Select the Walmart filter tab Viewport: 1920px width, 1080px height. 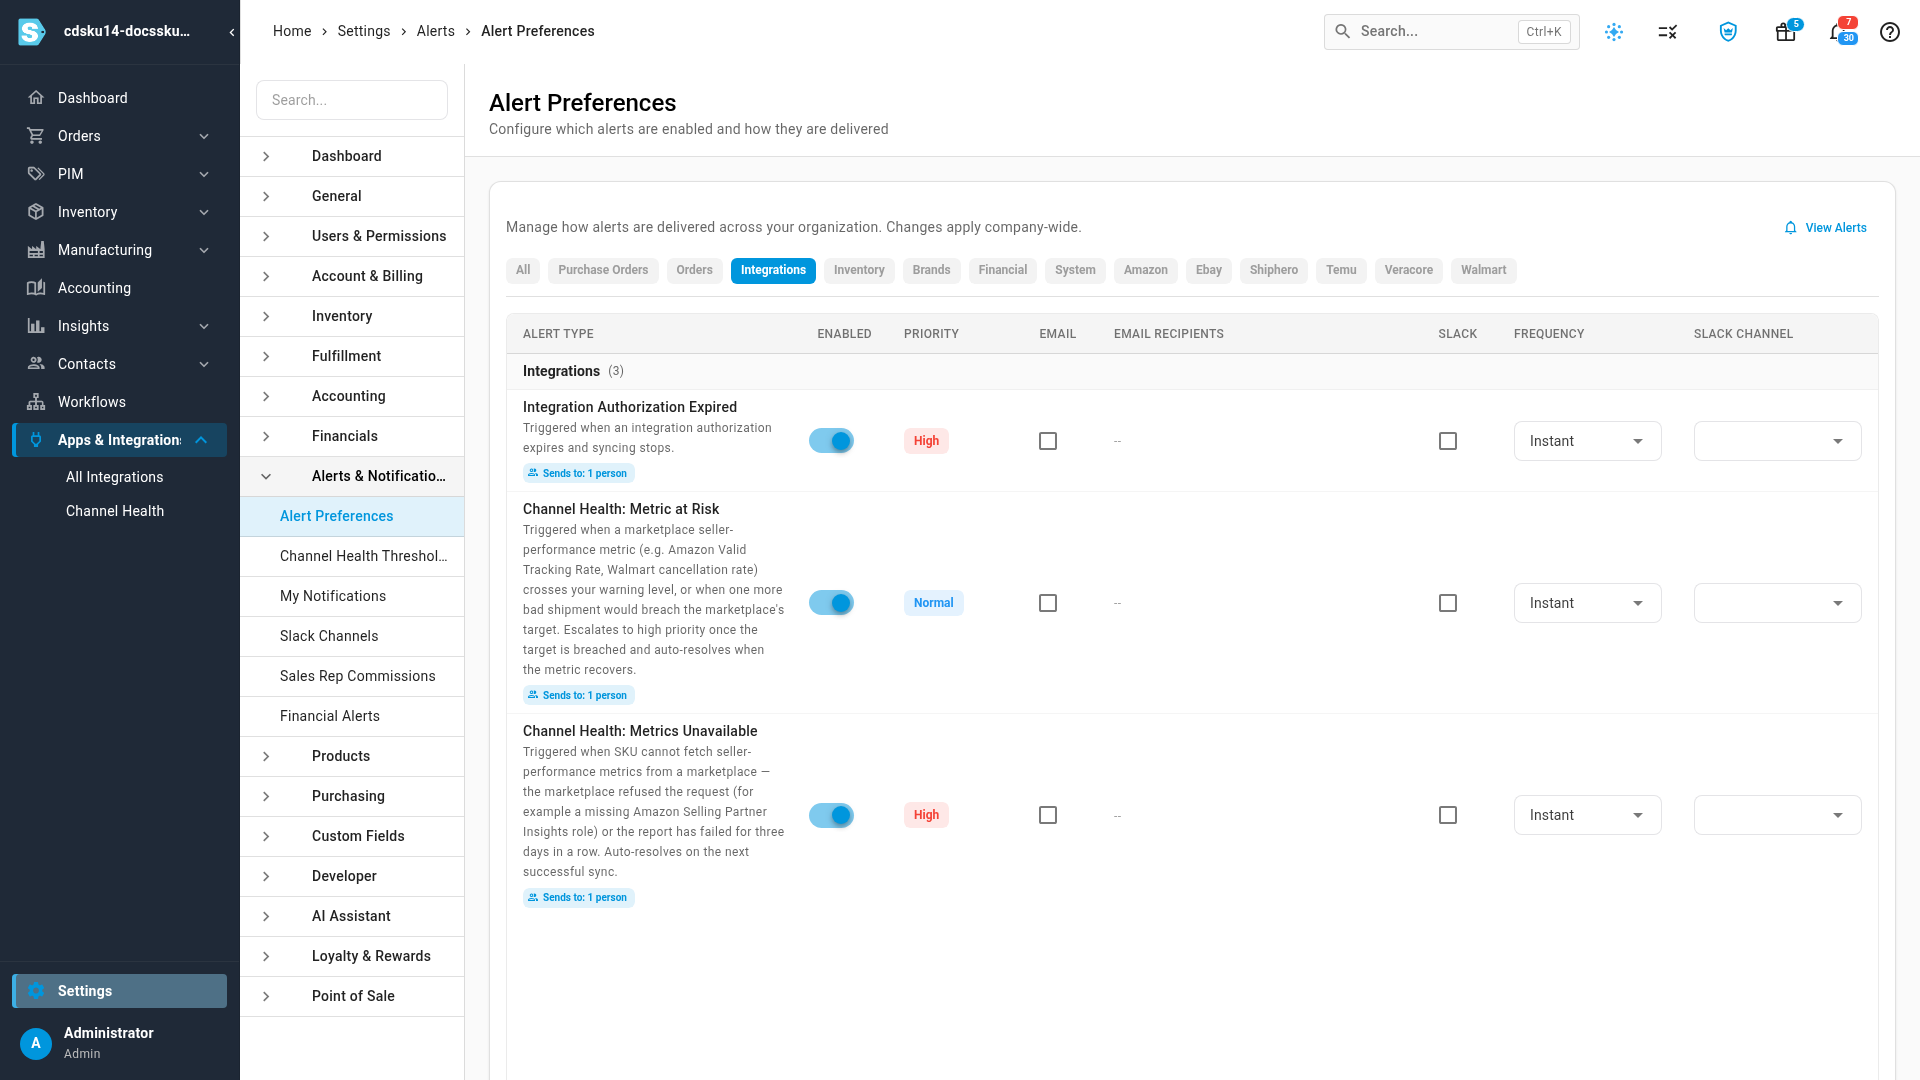1483,270
